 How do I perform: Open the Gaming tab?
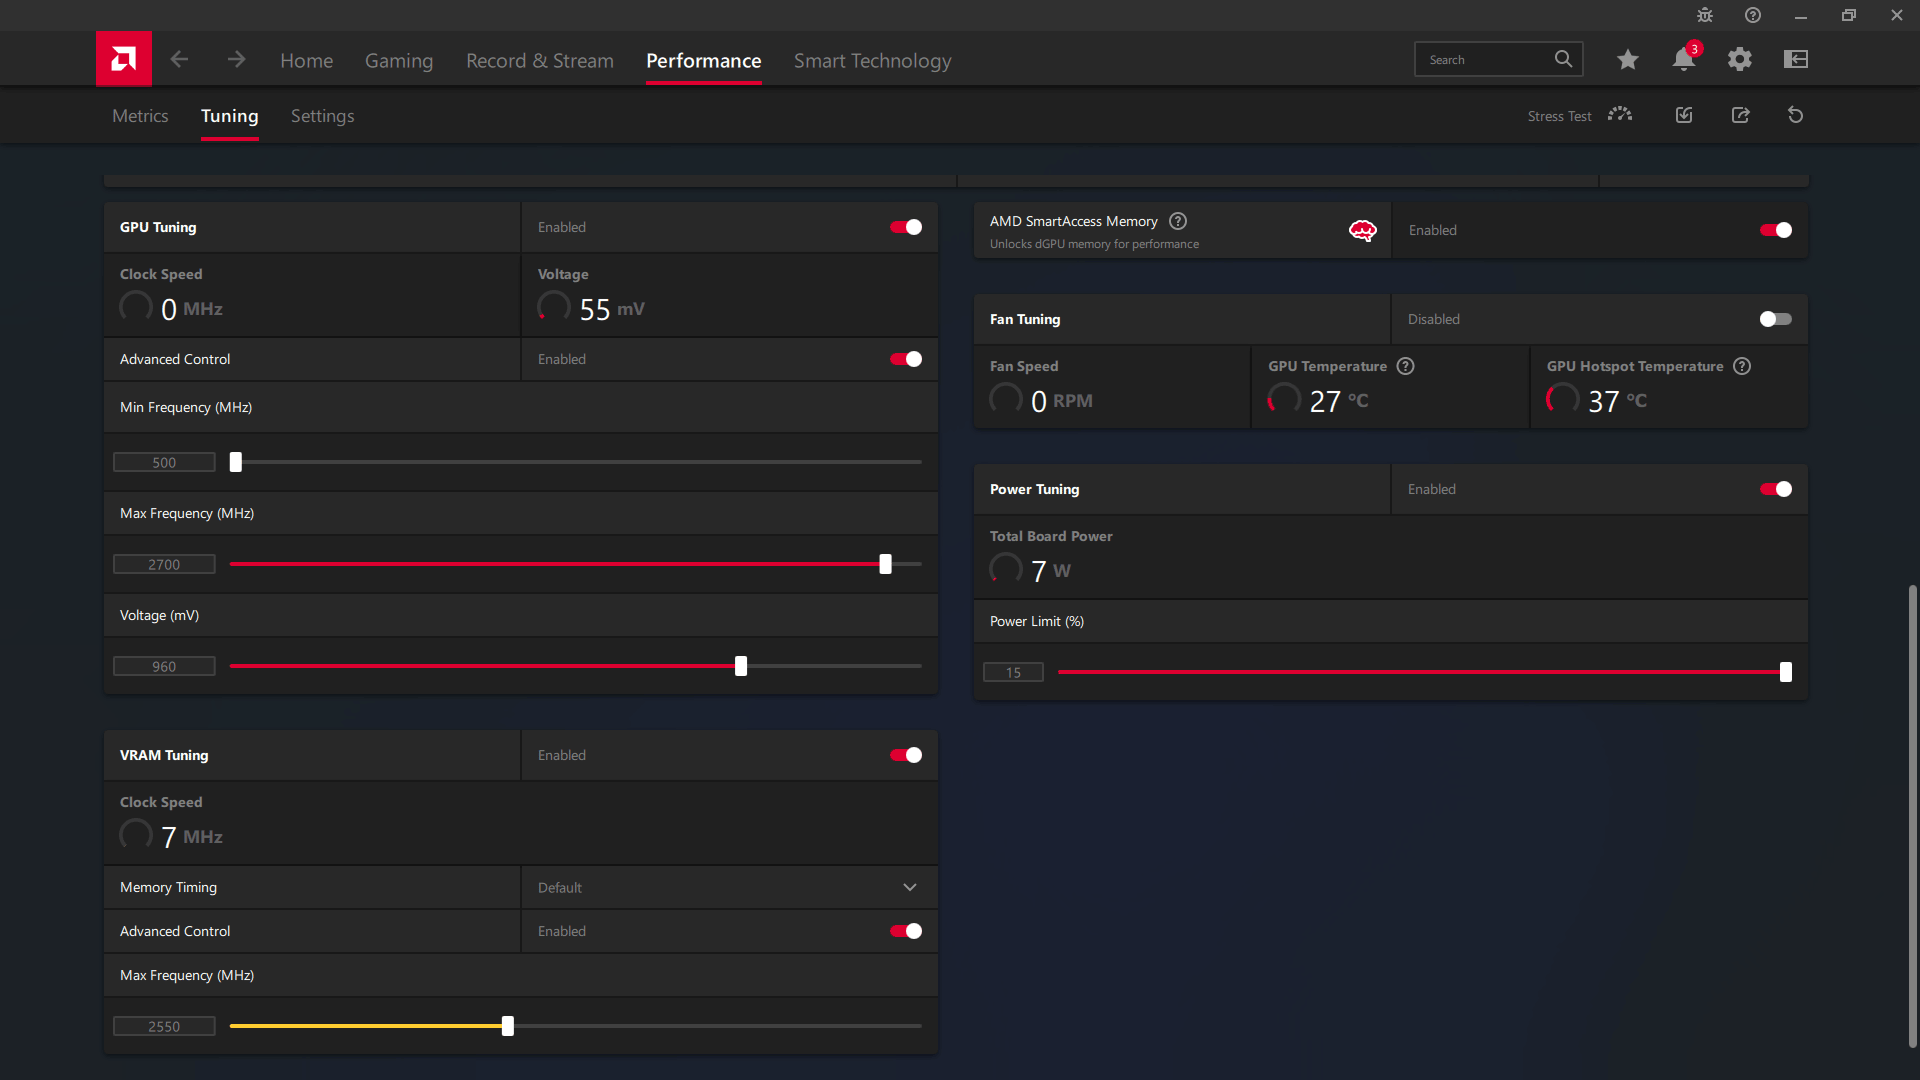point(399,61)
